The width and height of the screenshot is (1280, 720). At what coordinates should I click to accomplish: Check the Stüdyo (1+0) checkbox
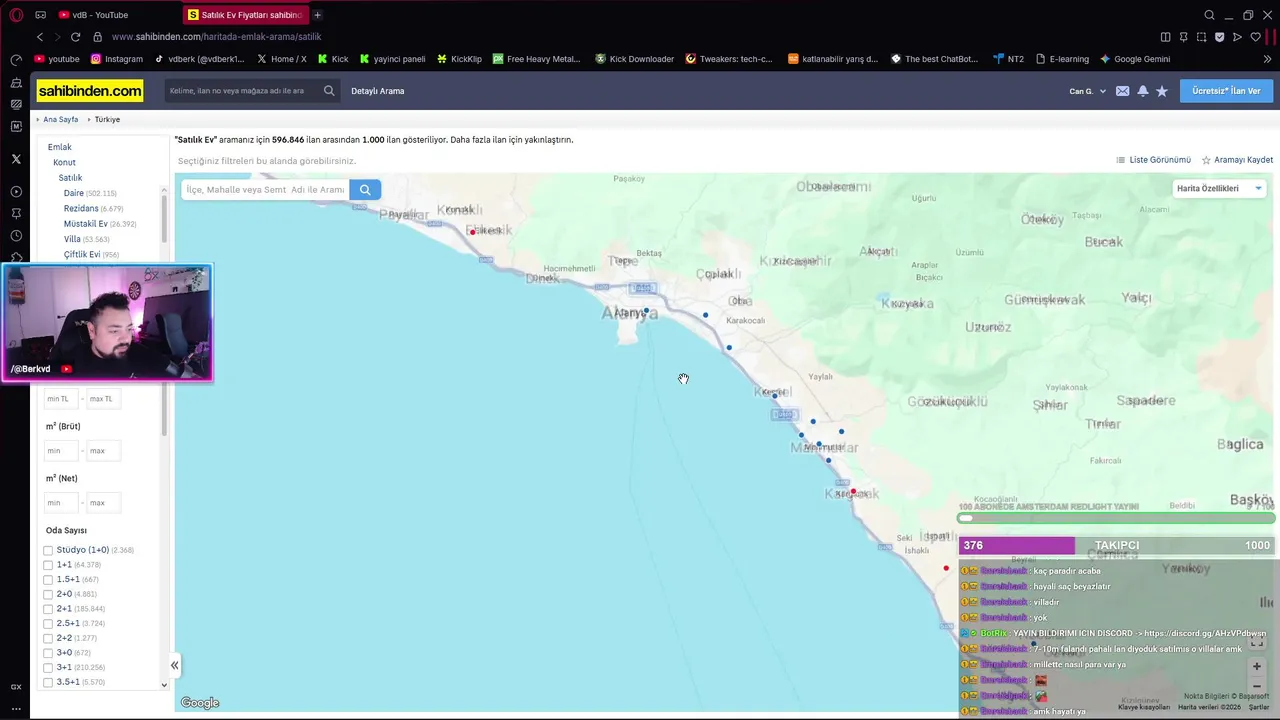[x=48, y=550]
